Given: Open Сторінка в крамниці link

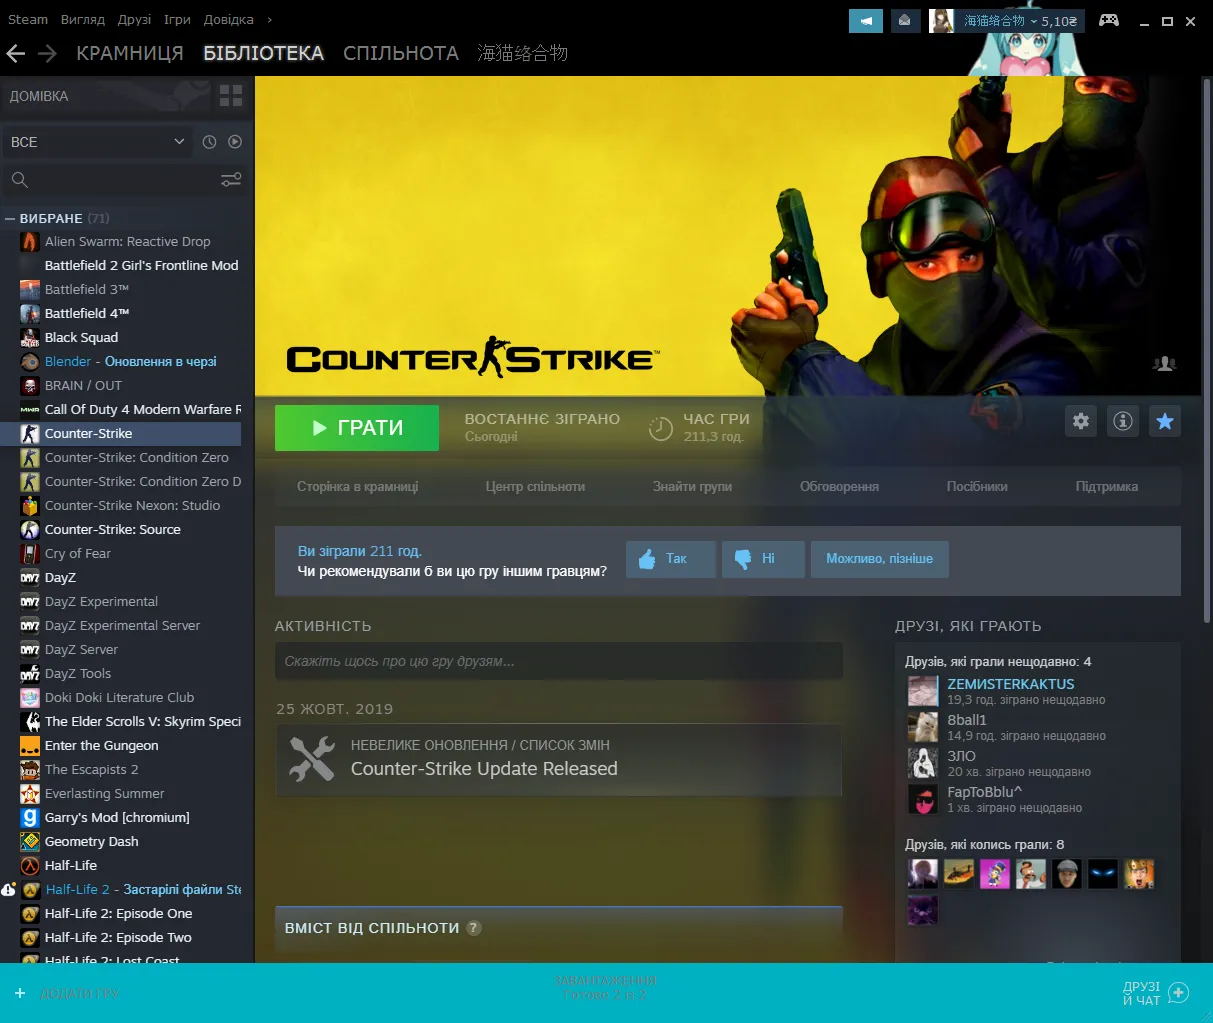Looking at the screenshot, I should [357, 487].
